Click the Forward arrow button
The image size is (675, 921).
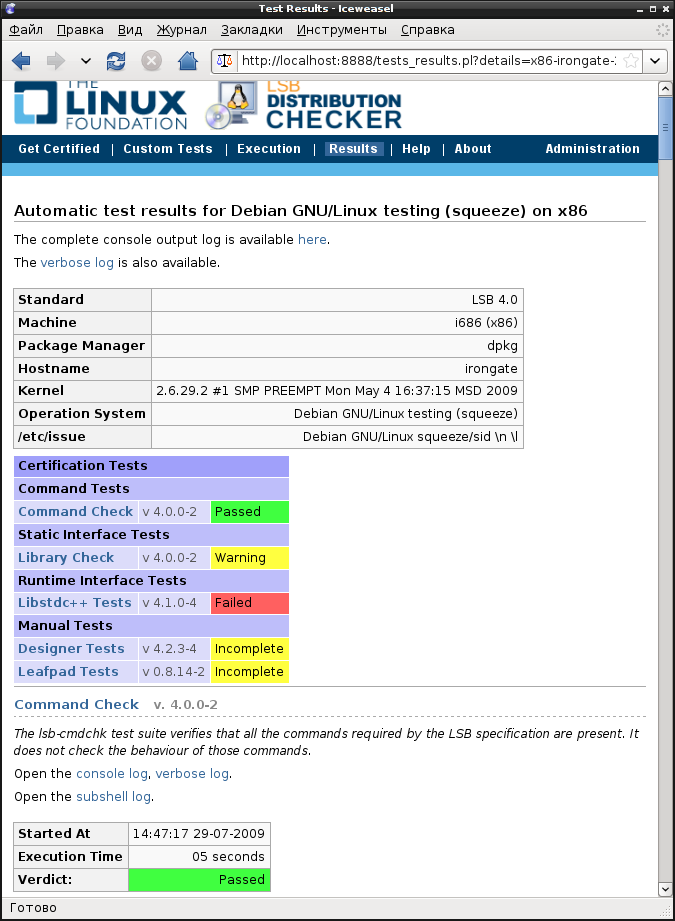[56, 60]
